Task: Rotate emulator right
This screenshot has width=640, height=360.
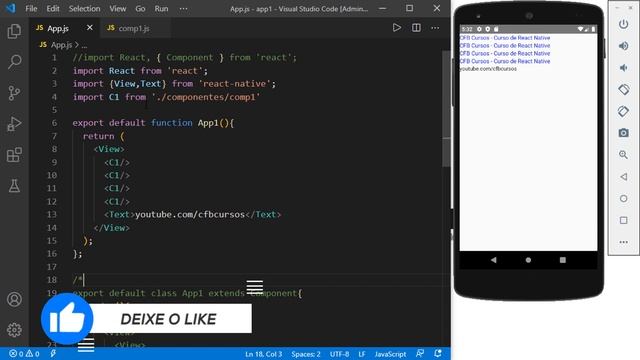Action: coord(623,111)
